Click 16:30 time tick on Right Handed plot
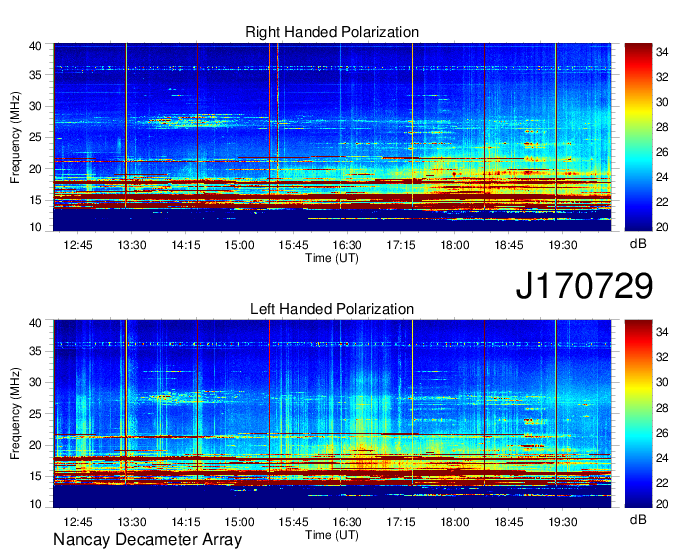The image size is (680, 552). [x=347, y=245]
